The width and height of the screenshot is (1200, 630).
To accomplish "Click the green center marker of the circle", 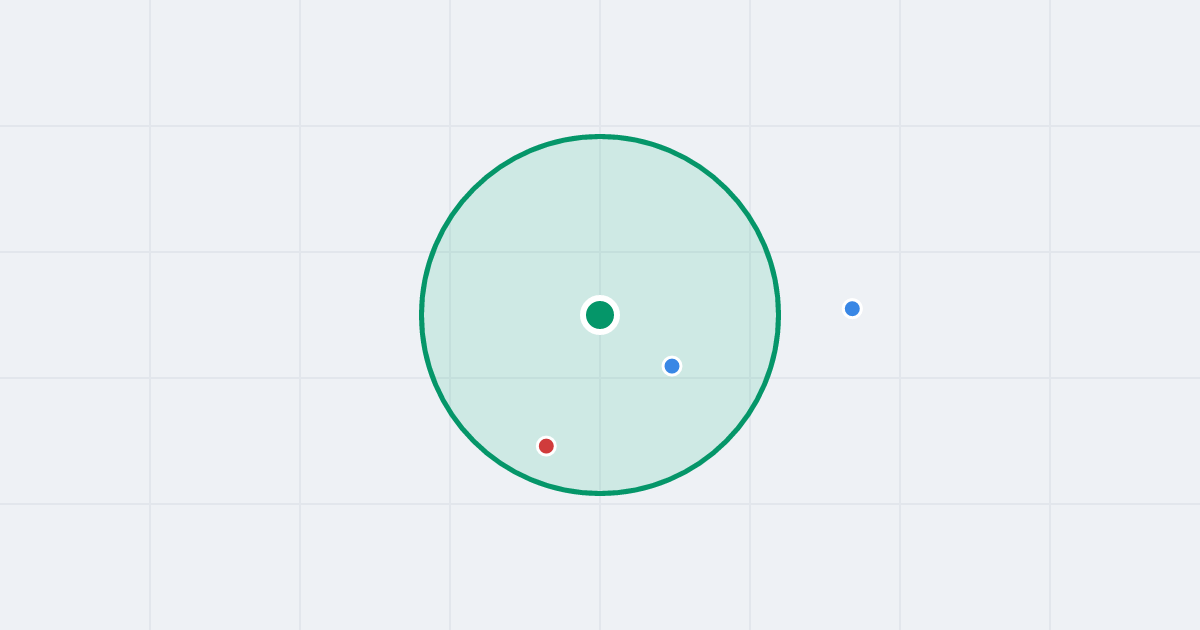I will coord(600,315).
